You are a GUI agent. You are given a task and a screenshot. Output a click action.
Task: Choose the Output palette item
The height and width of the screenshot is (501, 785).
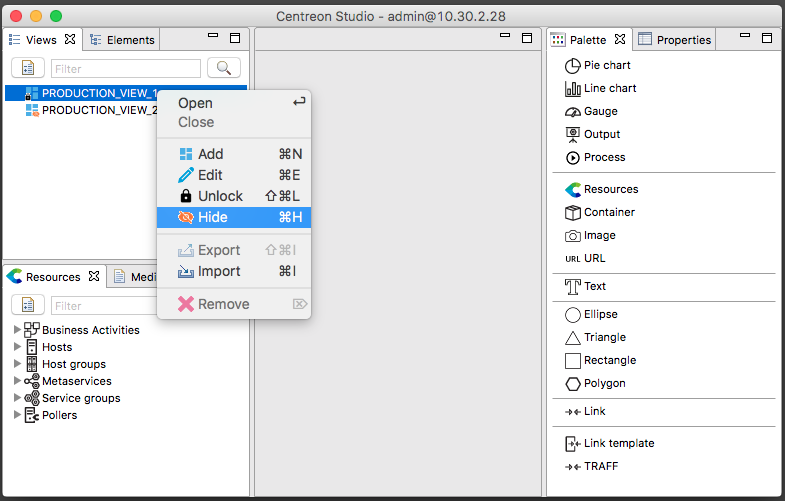click(x=592, y=135)
